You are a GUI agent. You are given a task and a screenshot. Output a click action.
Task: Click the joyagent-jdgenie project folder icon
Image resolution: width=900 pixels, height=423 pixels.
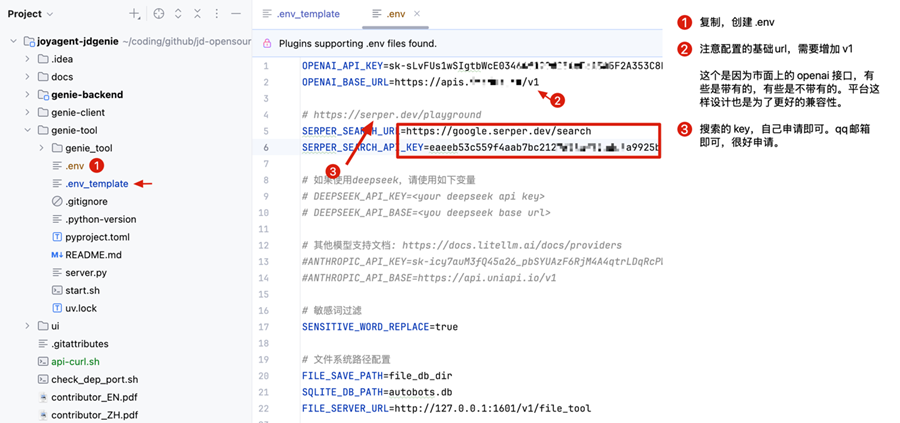(x=29, y=41)
